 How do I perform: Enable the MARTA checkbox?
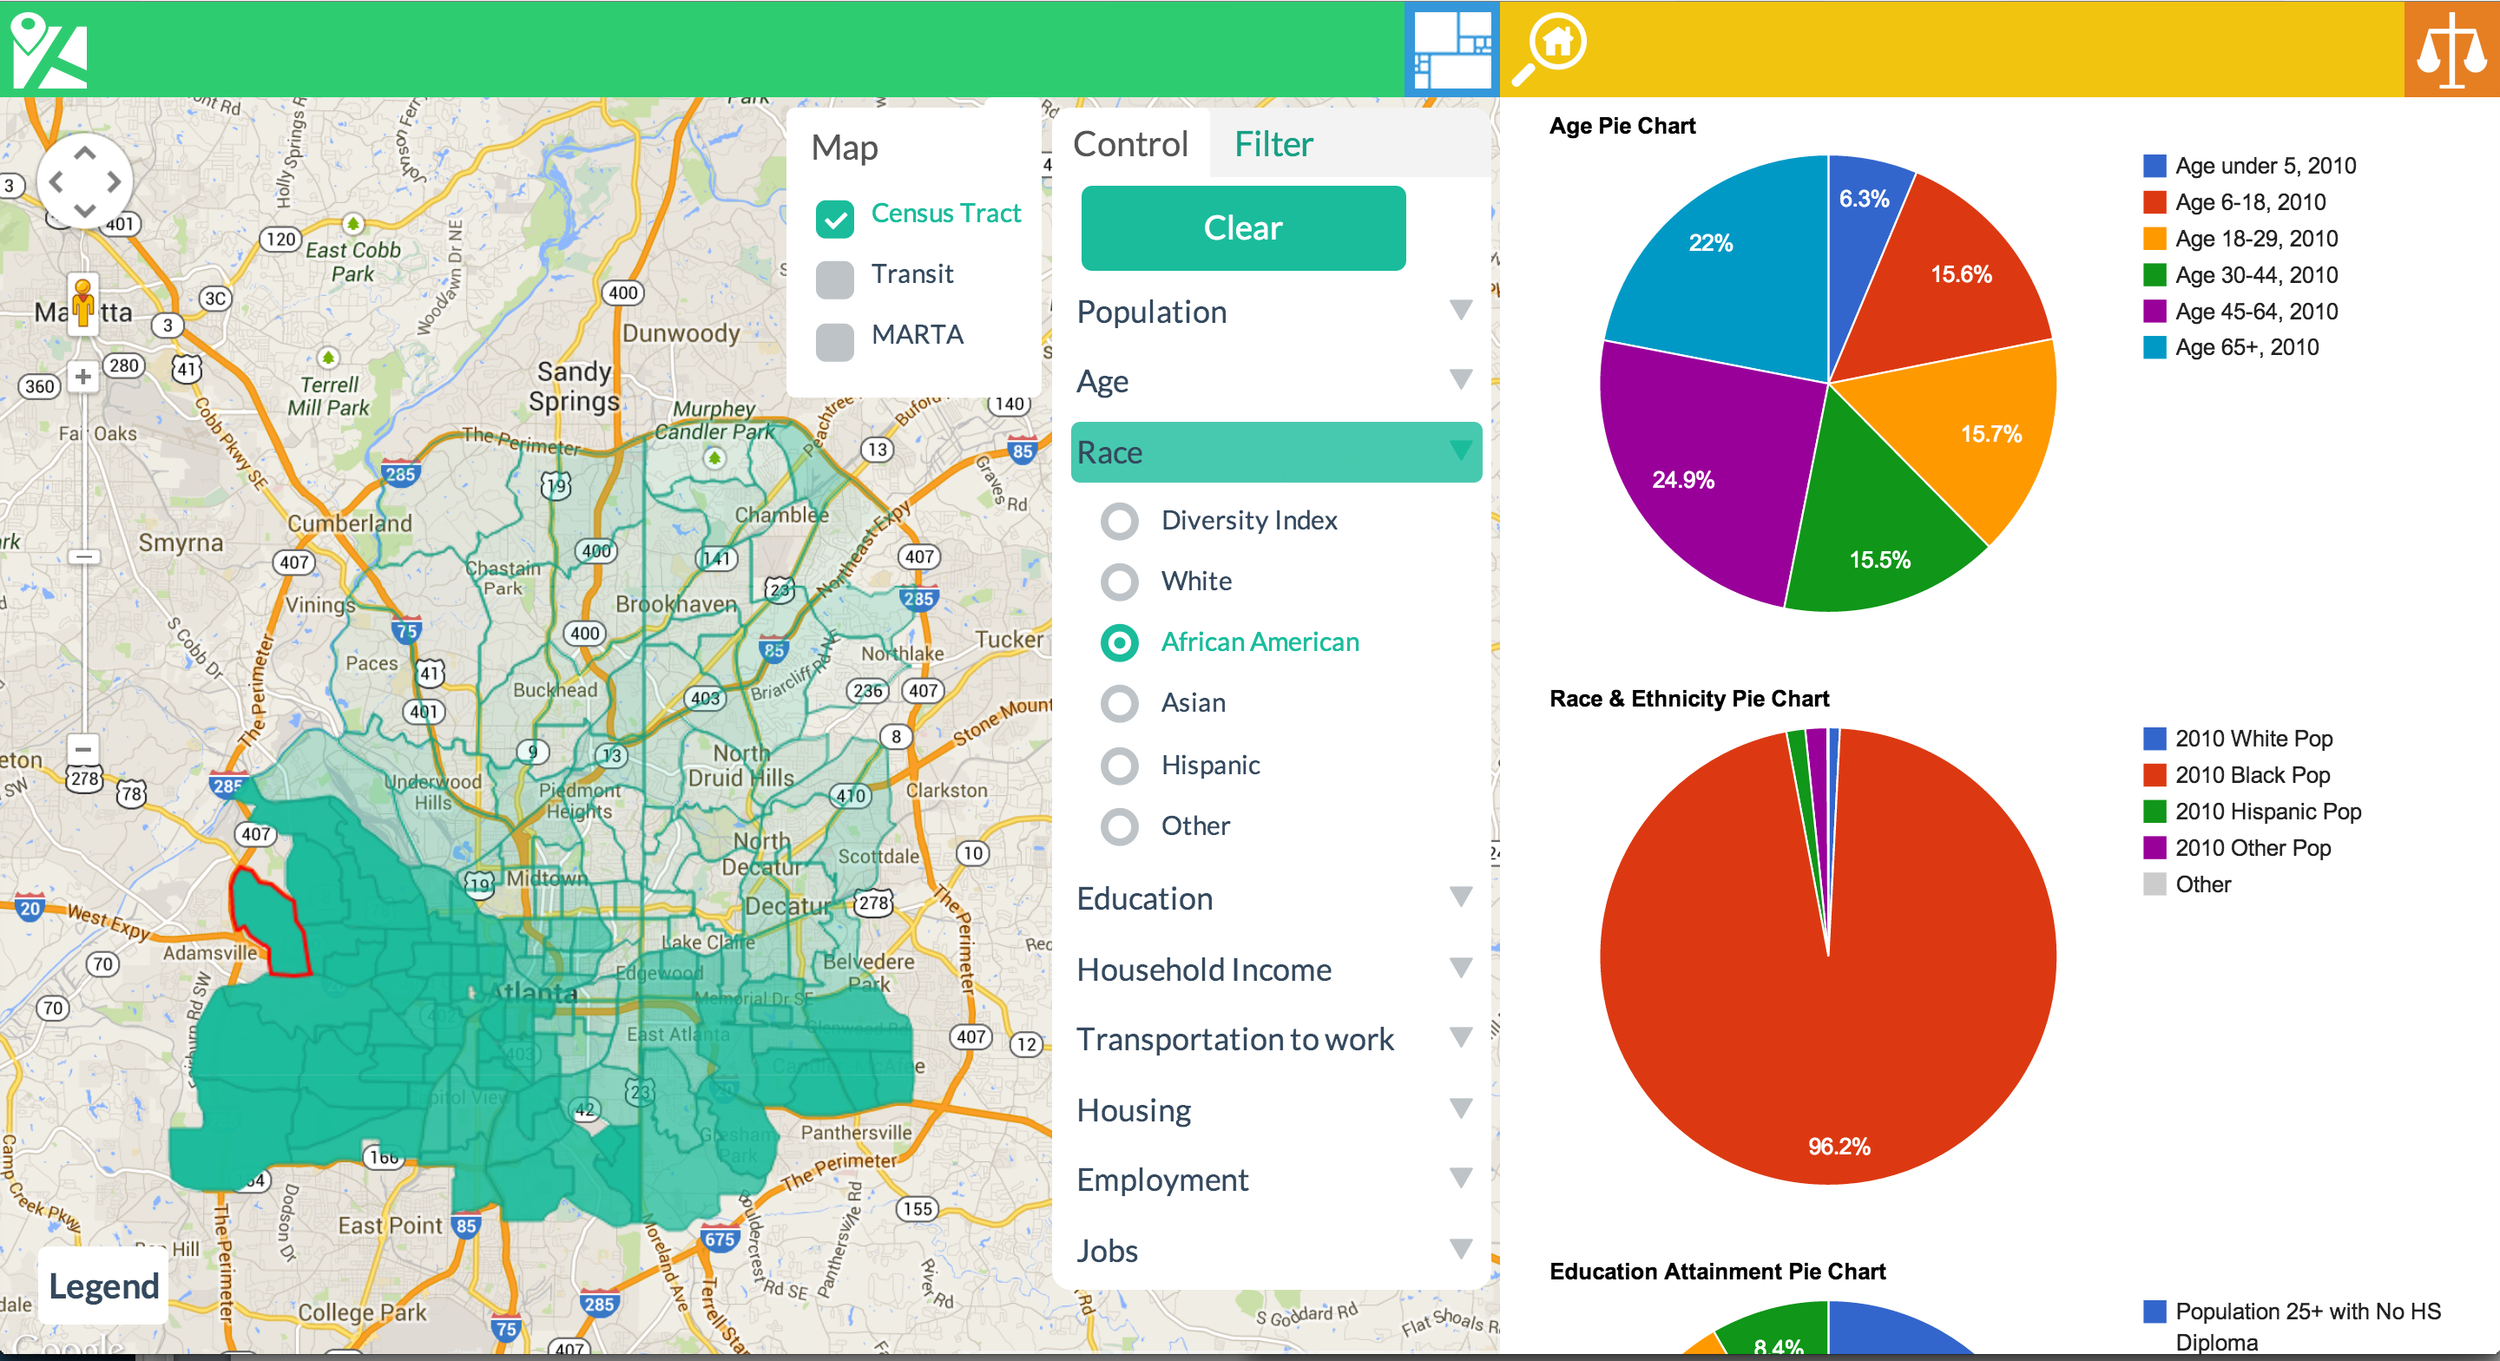[x=834, y=340]
